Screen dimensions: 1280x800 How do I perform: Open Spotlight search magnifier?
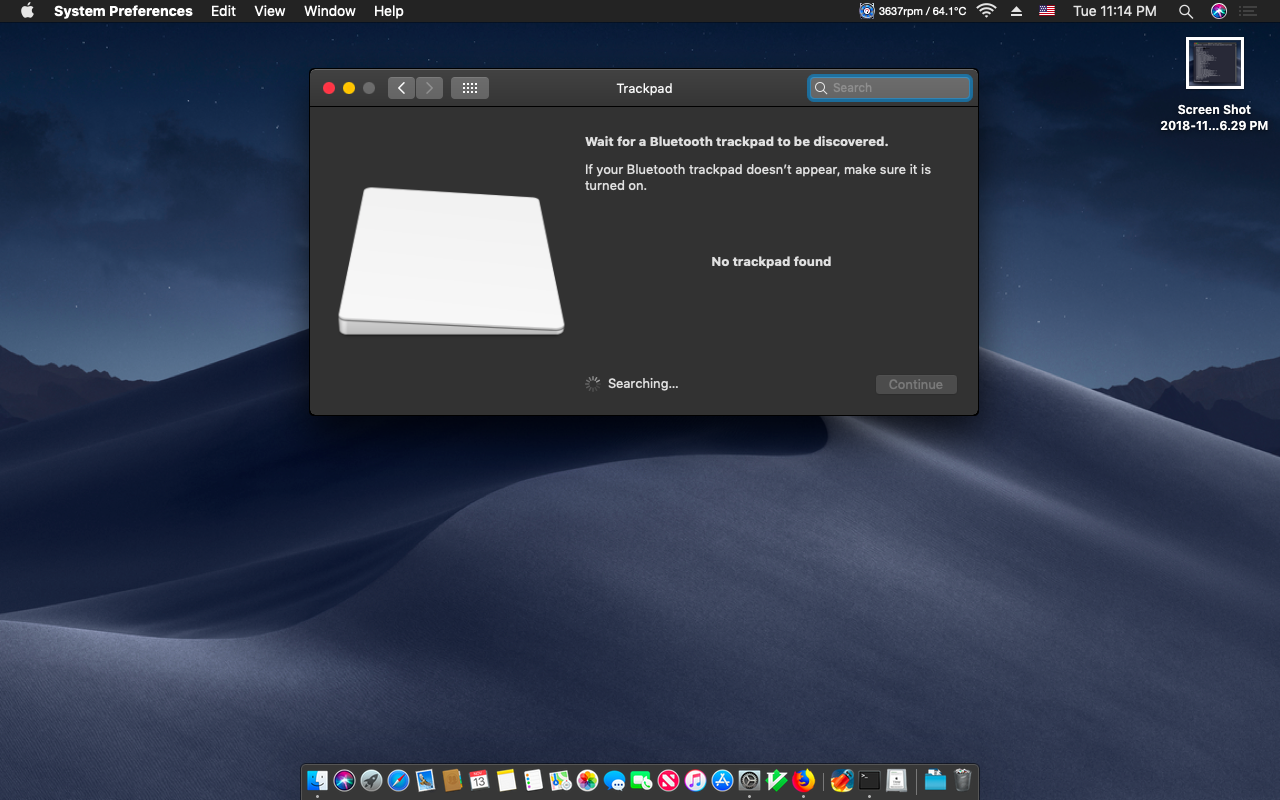(1186, 11)
